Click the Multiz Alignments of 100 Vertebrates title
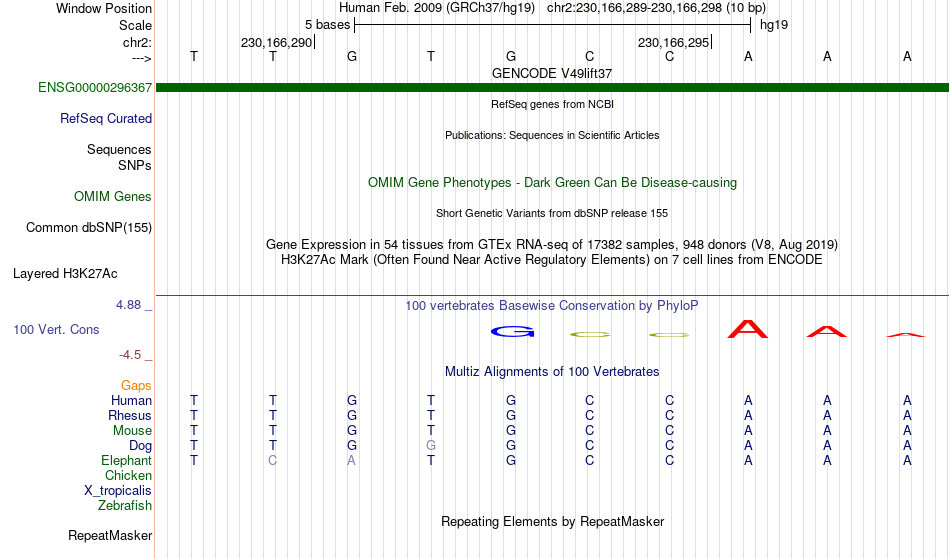The image size is (950, 559). (x=552, y=372)
